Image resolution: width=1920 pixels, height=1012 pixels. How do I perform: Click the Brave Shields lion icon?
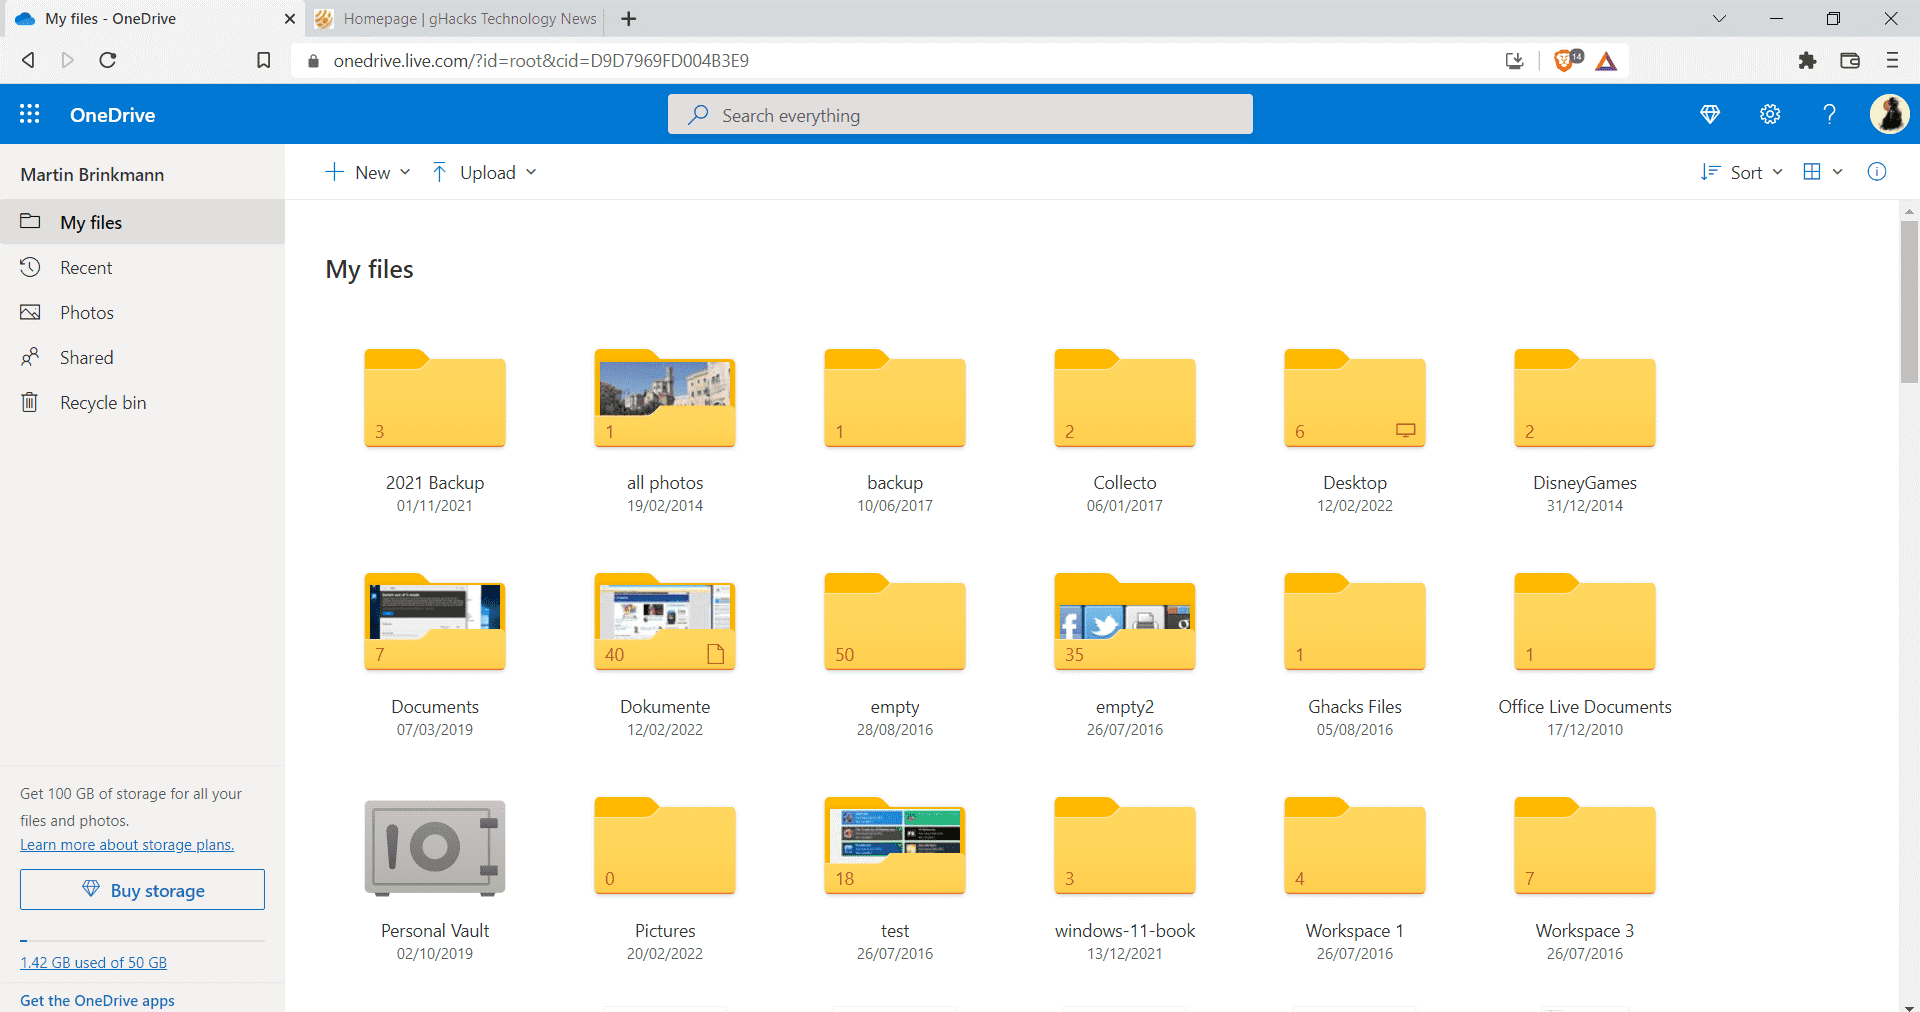pos(1567,60)
